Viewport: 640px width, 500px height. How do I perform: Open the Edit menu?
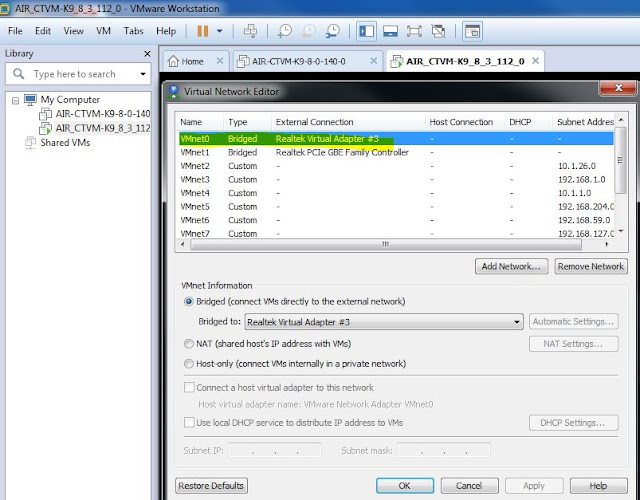tap(43, 31)
